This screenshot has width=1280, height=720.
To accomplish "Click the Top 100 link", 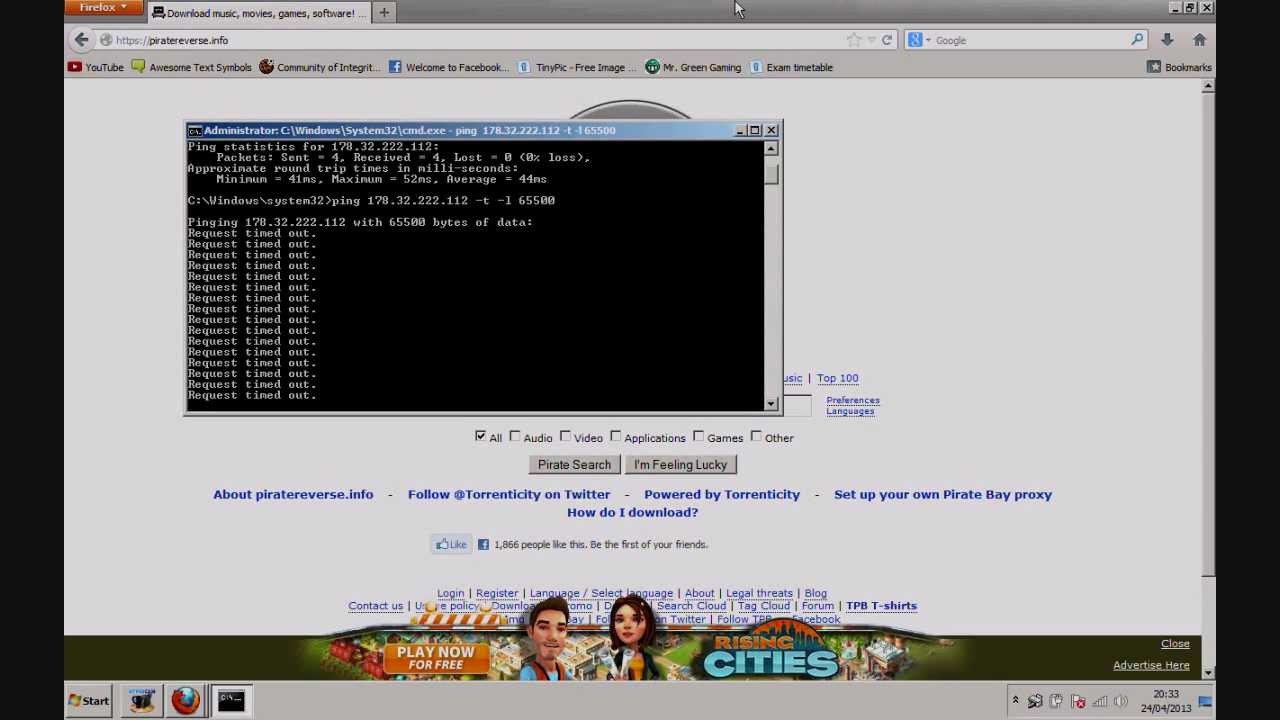I will coord(837,378).
